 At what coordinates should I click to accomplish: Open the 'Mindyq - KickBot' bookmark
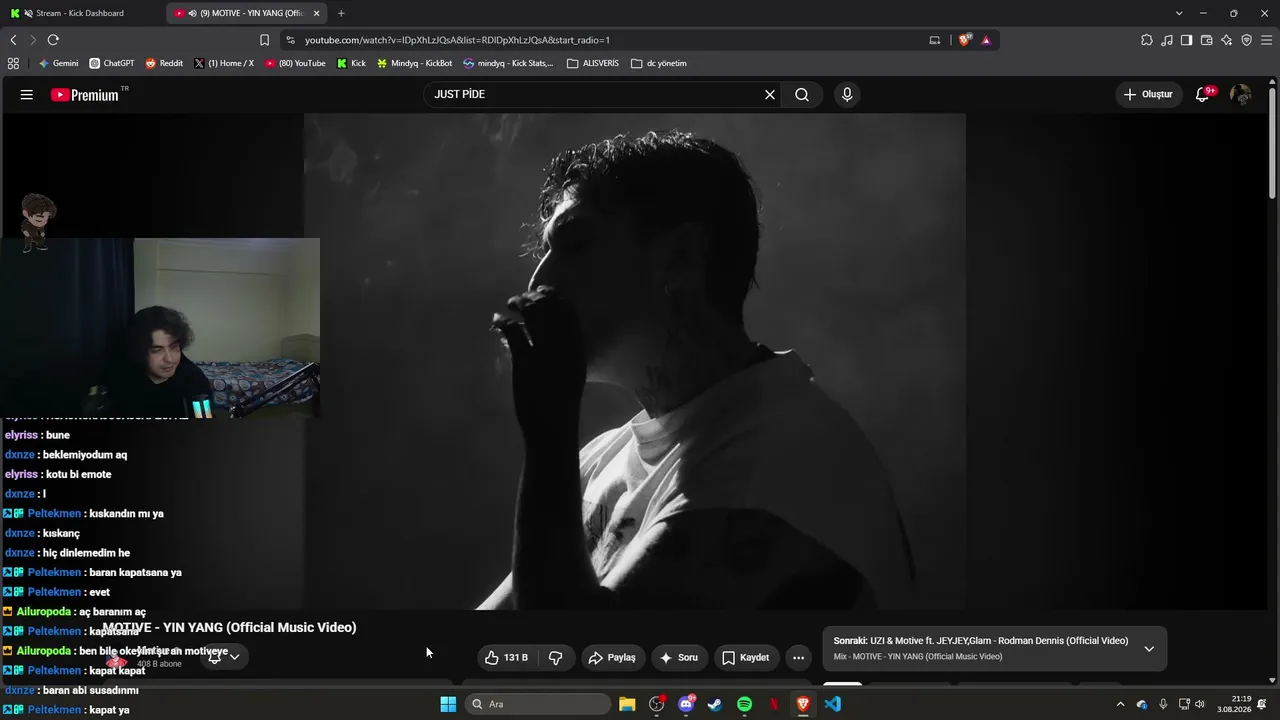click(x=414, y=63)
